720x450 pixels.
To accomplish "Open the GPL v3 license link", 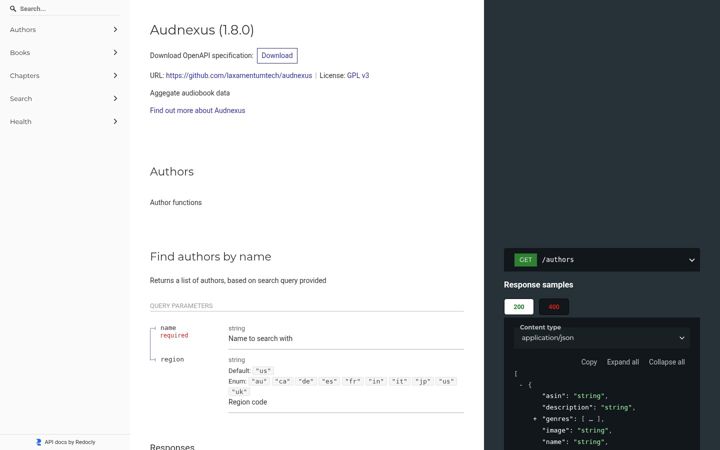I will (358, 75).
